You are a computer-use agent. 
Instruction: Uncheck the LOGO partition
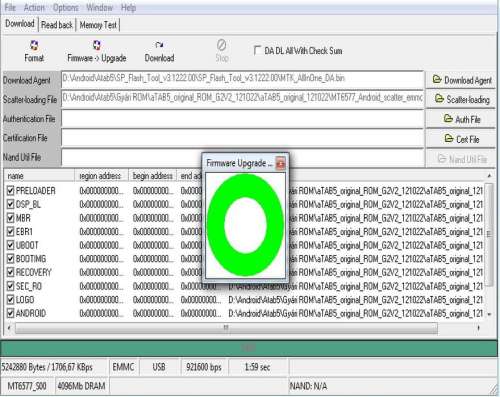point(10,300)
